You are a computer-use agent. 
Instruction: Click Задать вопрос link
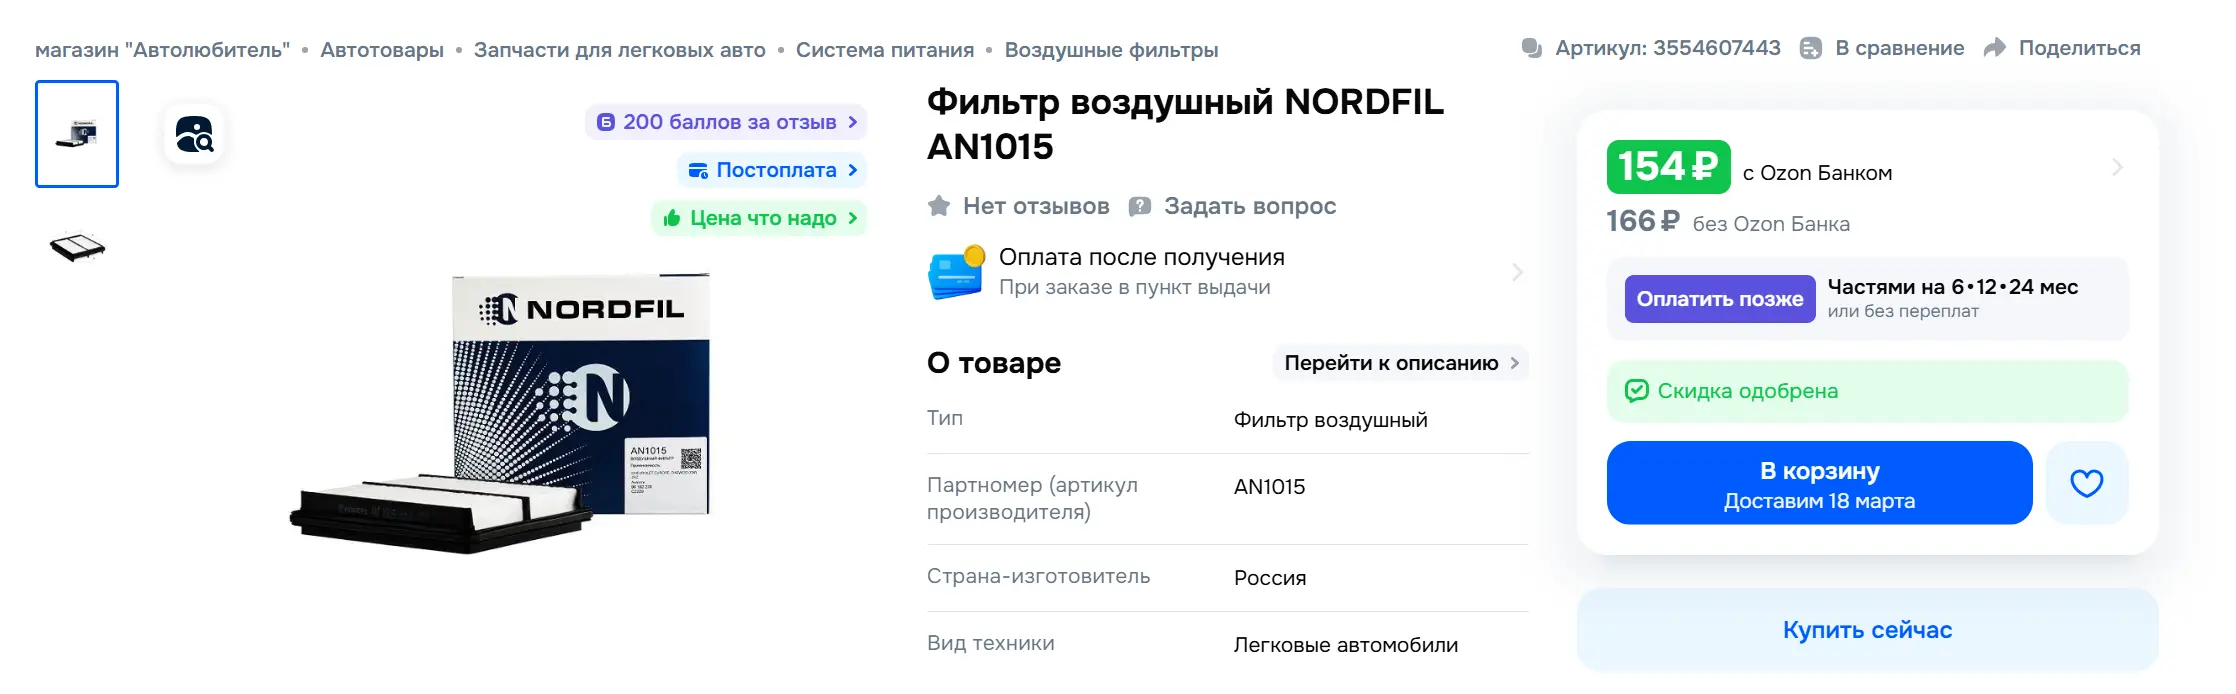pyautogui.click(x=1250, y=206)
